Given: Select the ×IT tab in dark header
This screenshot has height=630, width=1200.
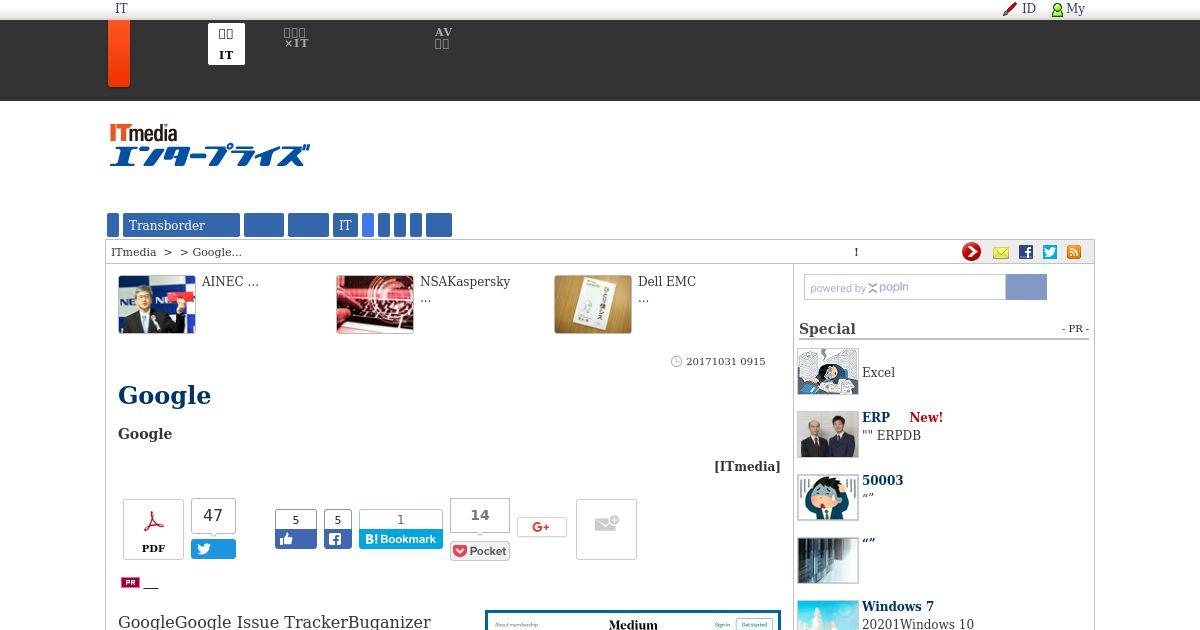Looking at the screenshot, I should point(296,38).
